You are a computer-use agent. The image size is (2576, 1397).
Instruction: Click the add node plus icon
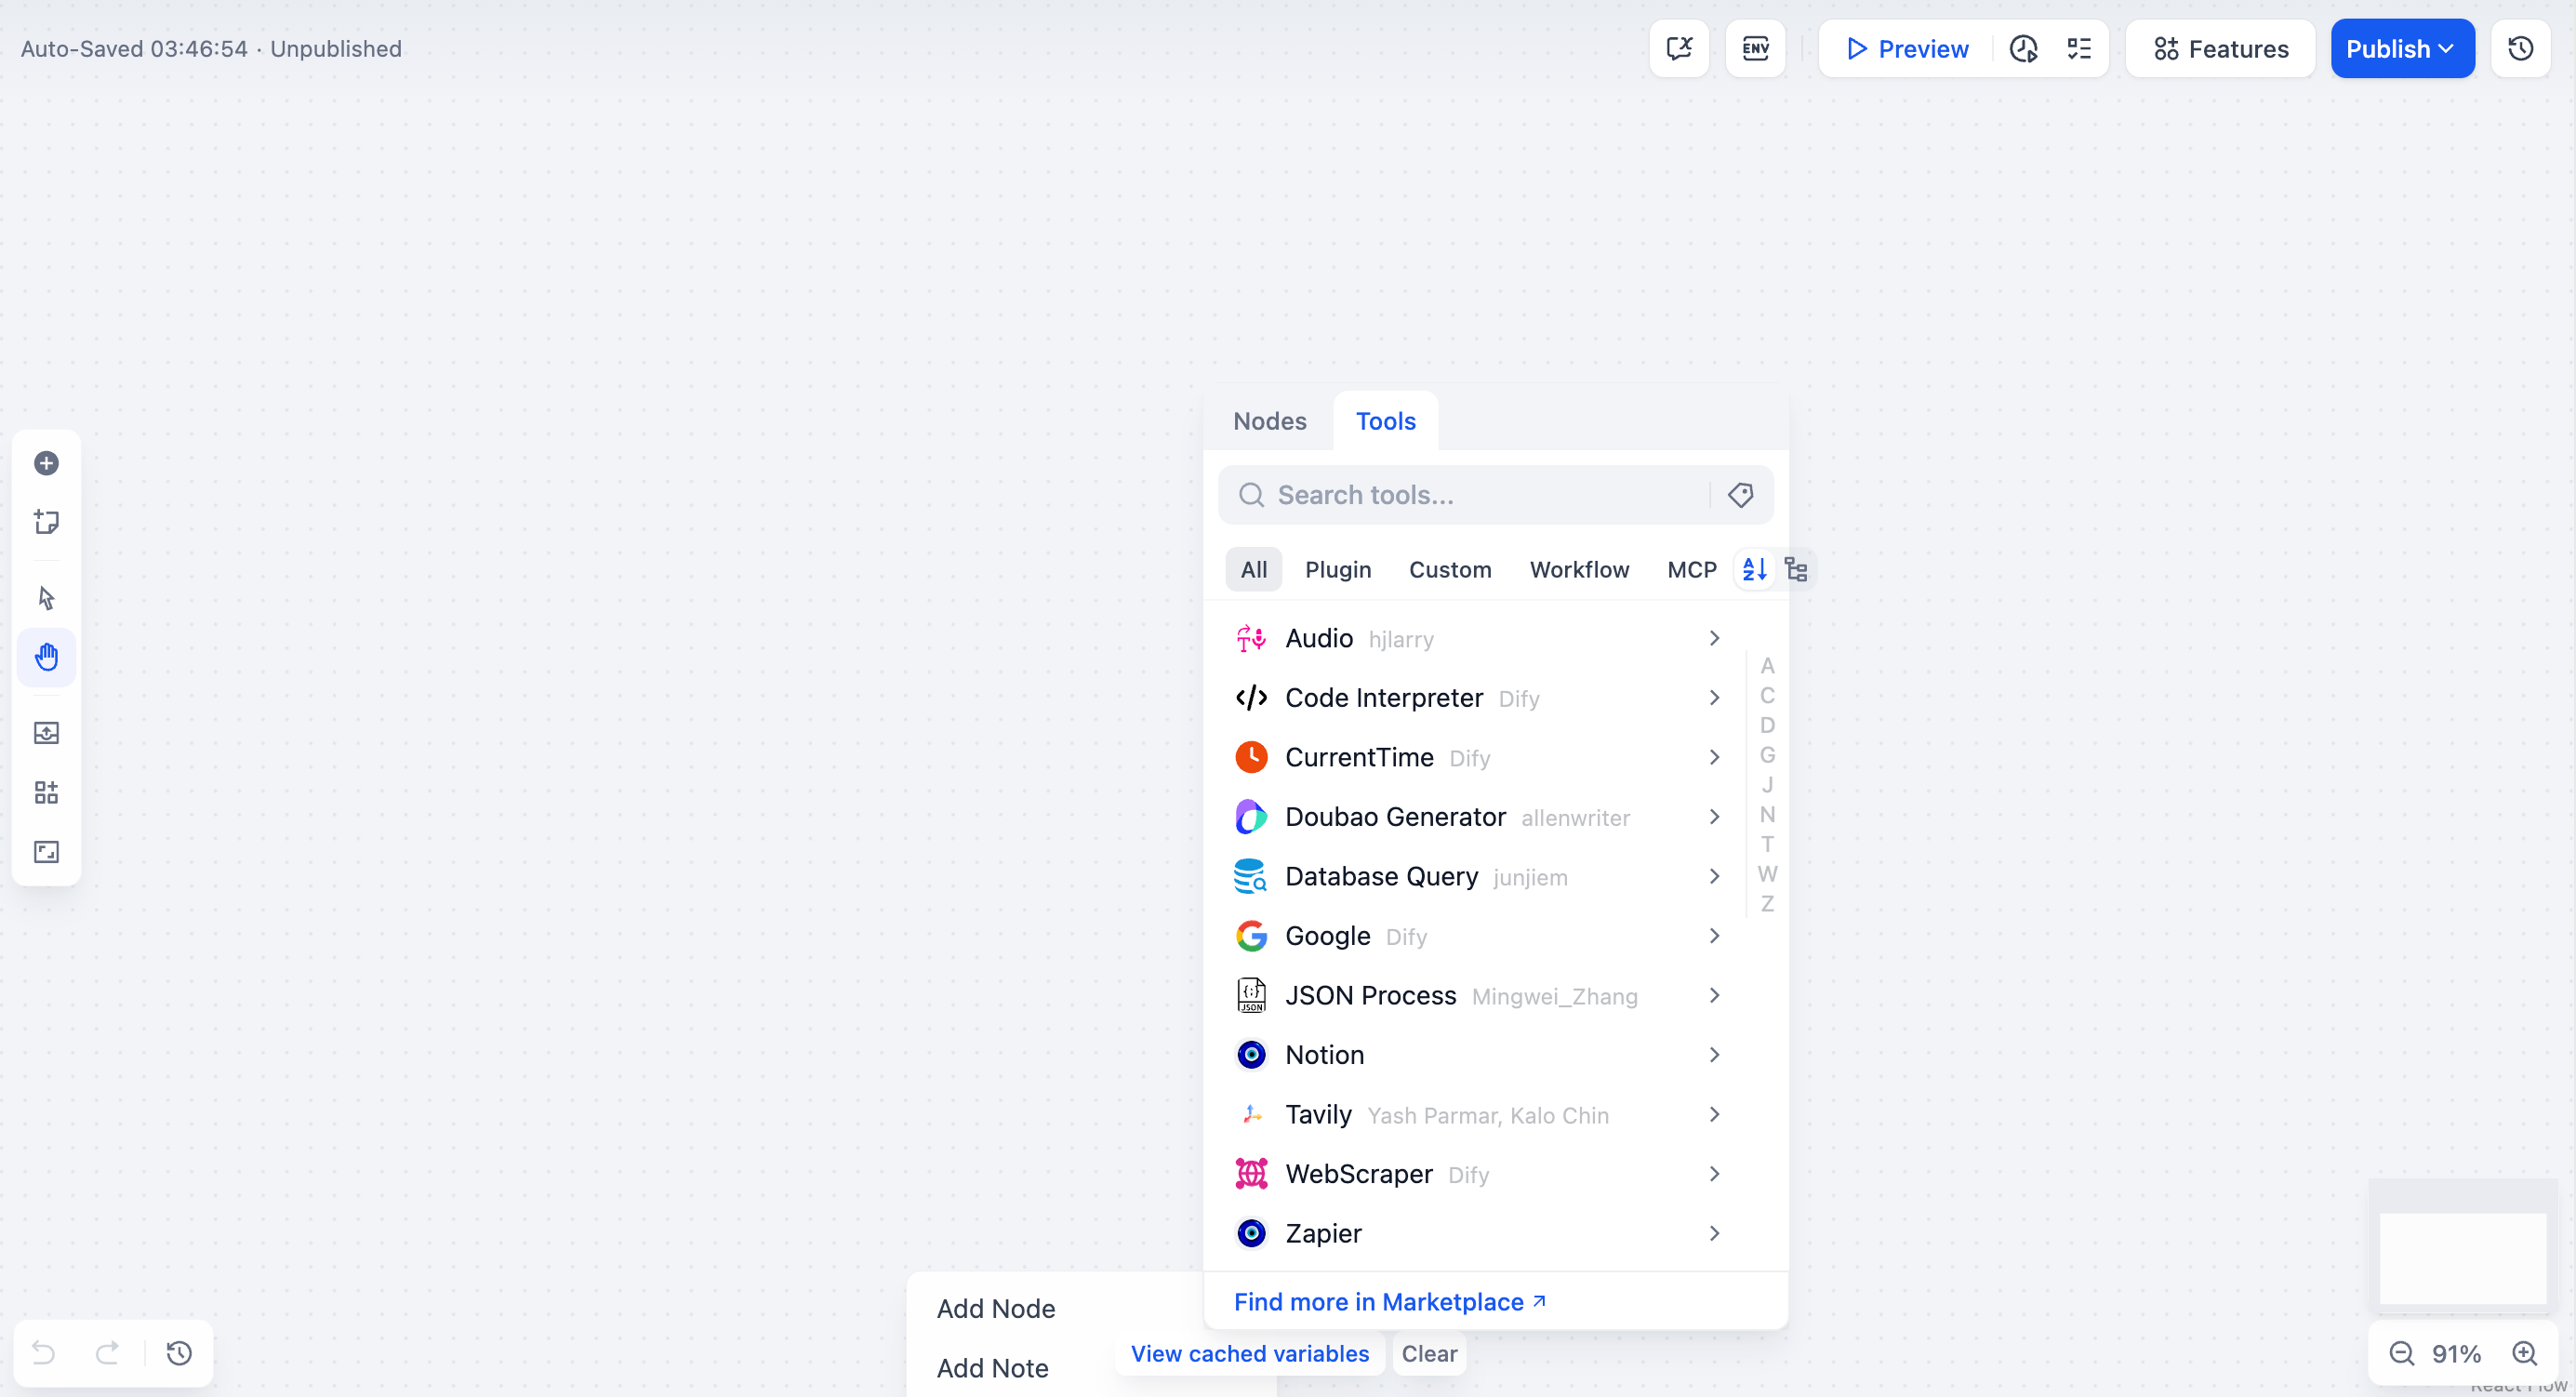[46, 463]
